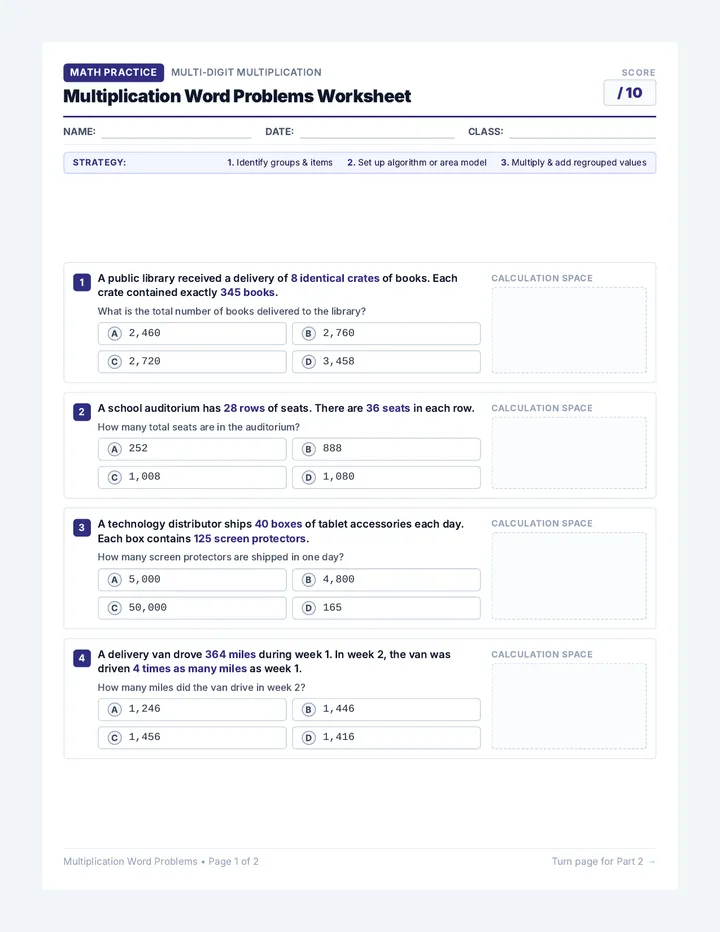Viewport: 720px width, 932px height.
Task: Click the MATH PRACTICE badge
Action: point(114,73)
